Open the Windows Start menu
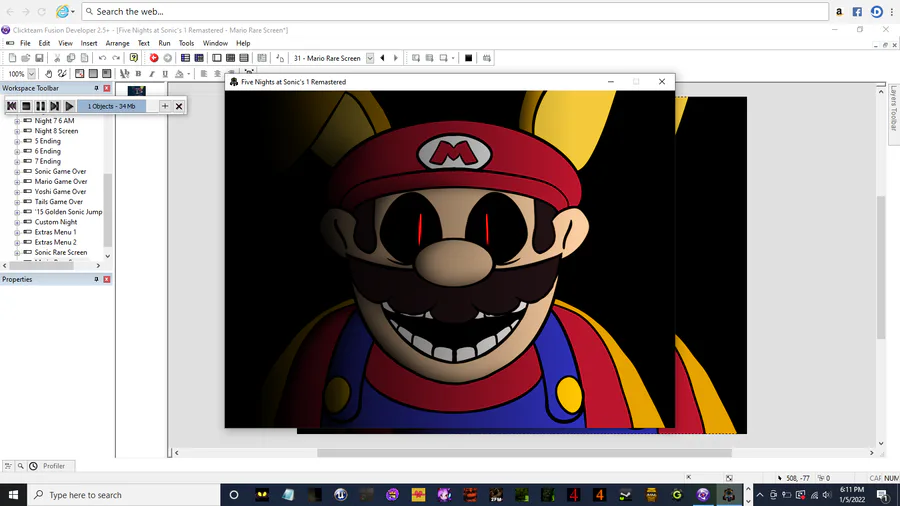Image resolution: width=900 pixels, height=506 pixels. pyautogui.click(x=13, y=495)
